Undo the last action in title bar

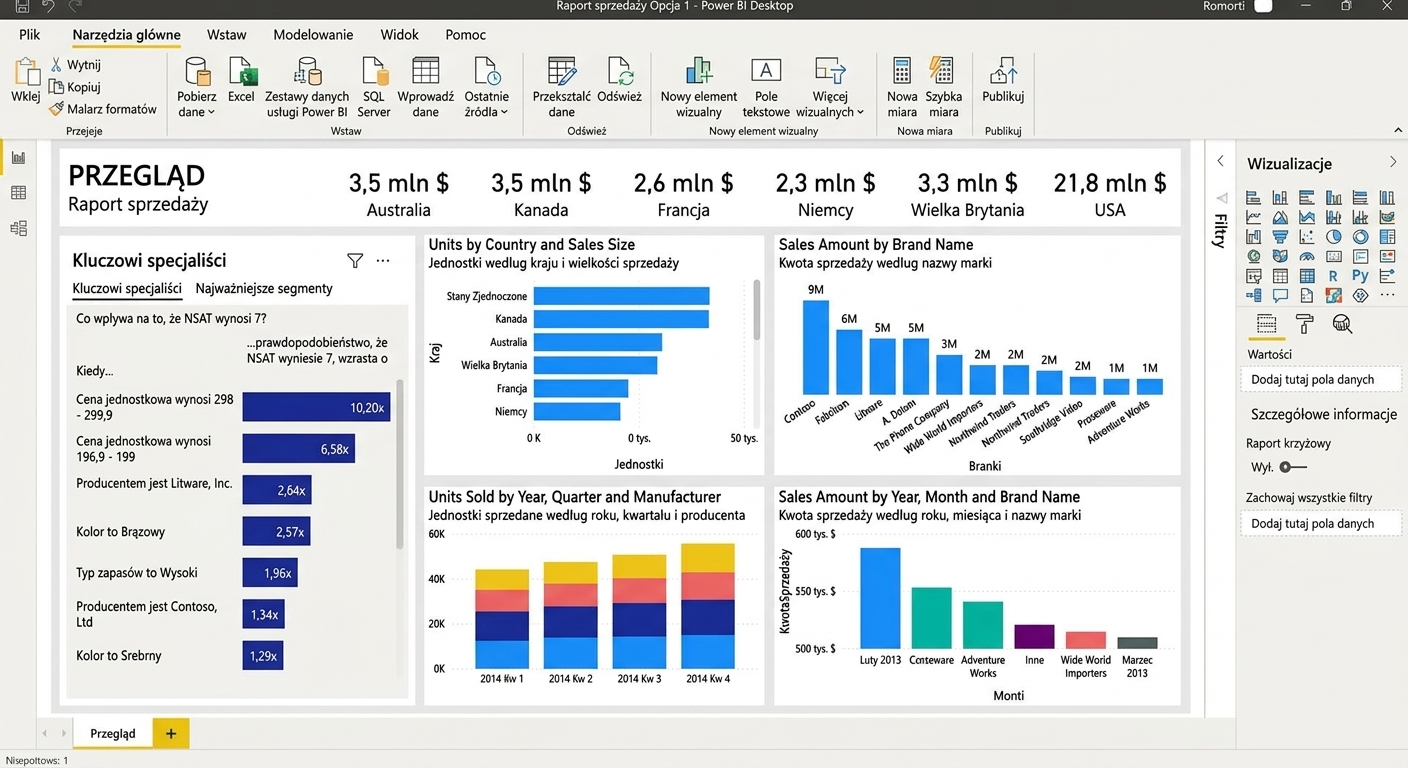tap(48, 6)
